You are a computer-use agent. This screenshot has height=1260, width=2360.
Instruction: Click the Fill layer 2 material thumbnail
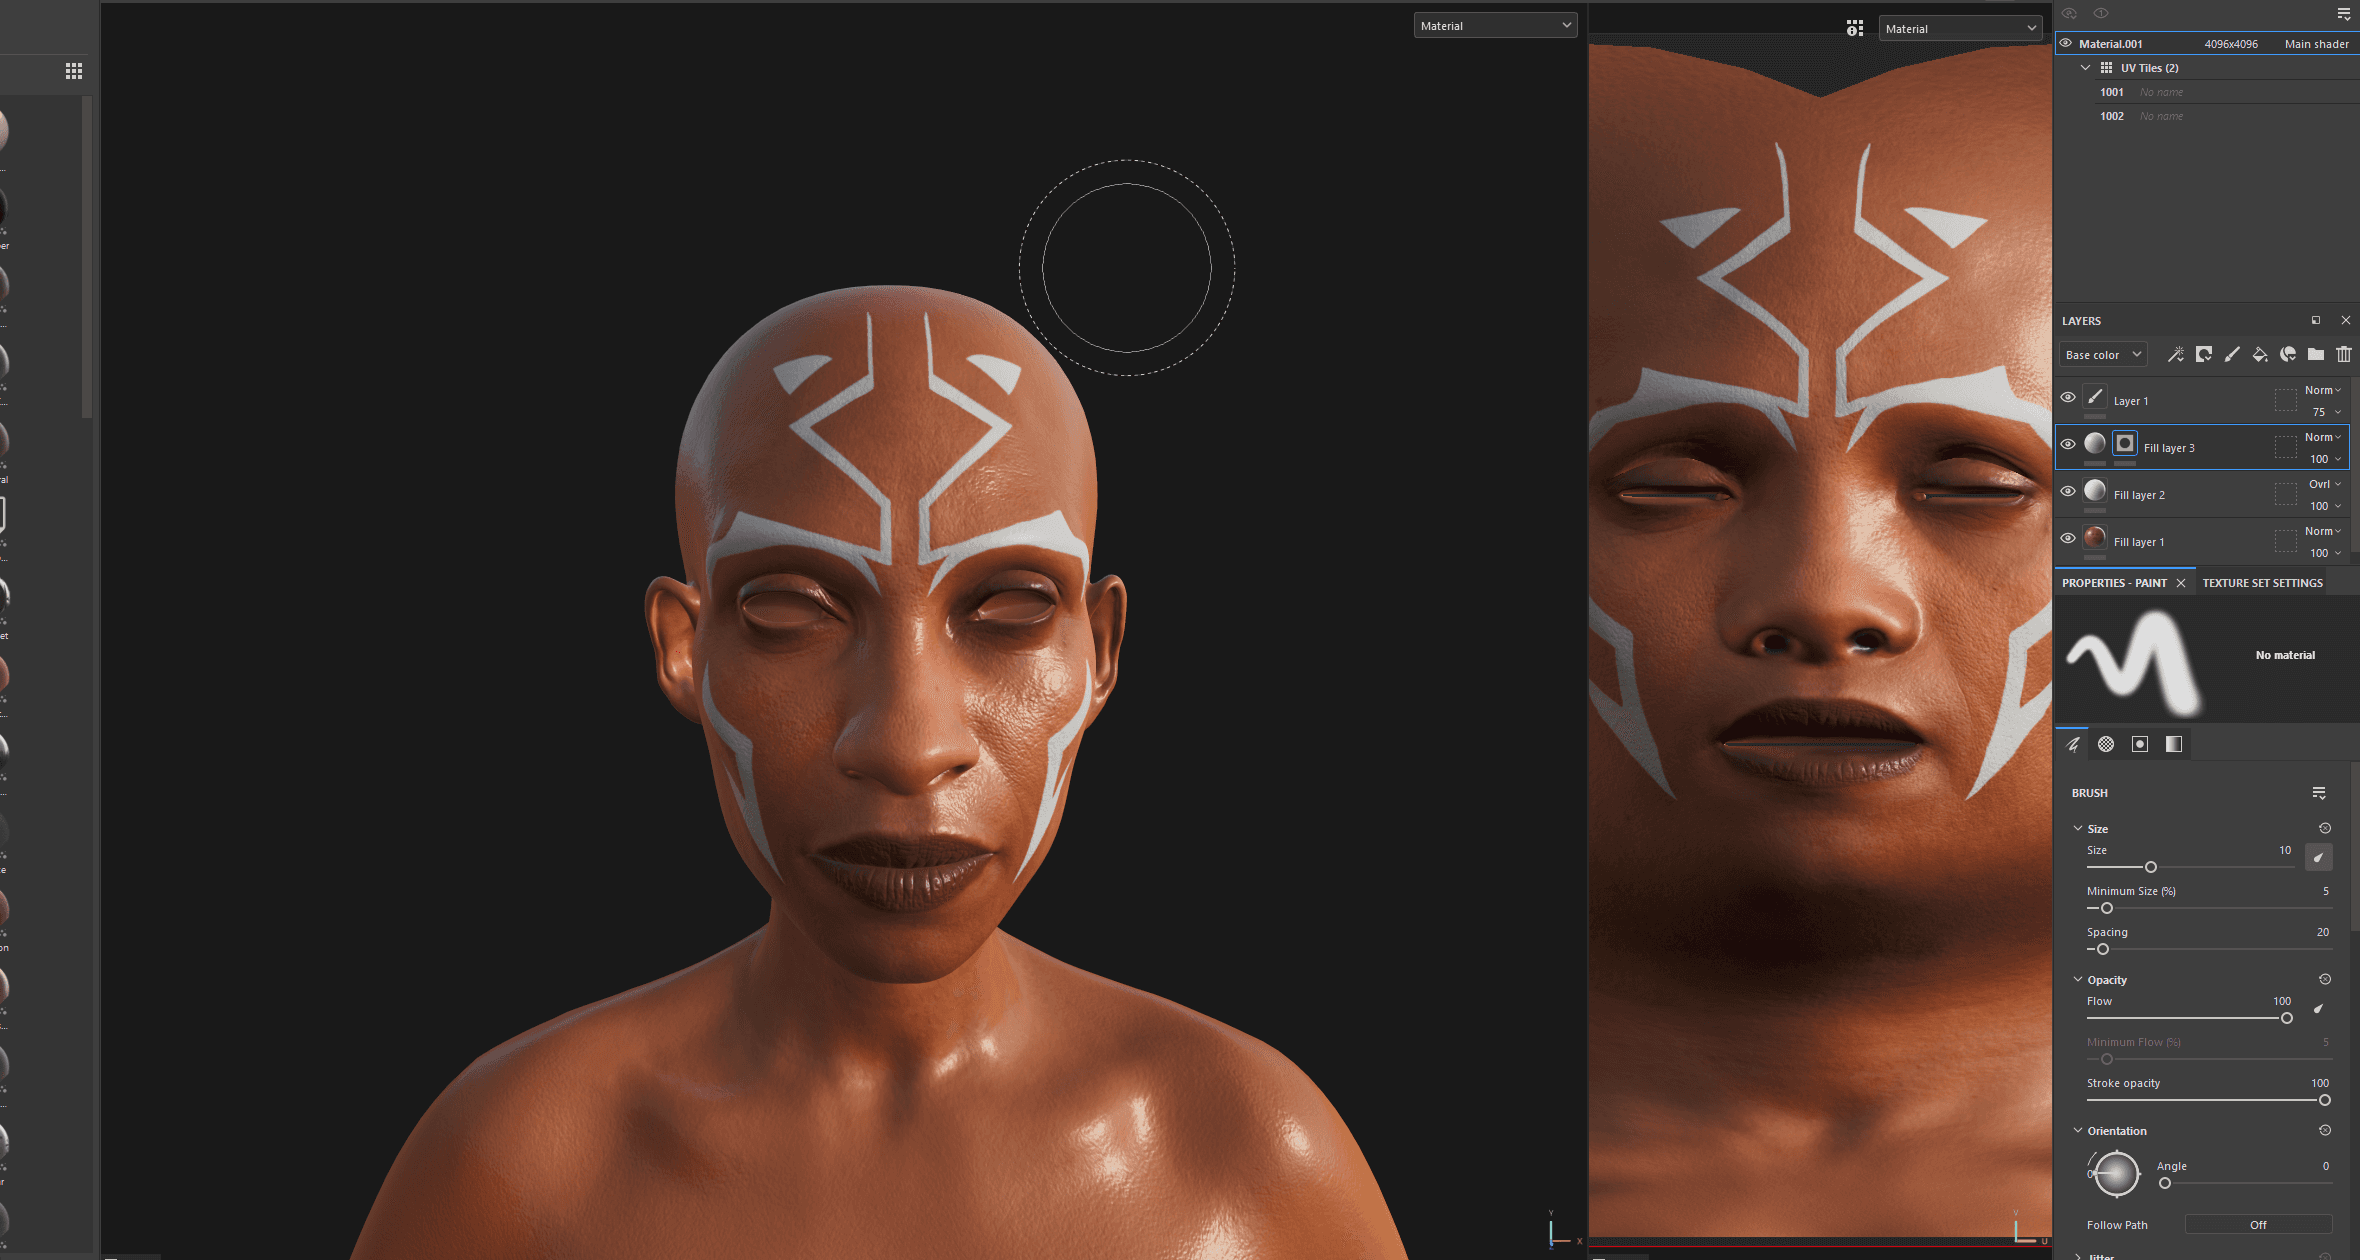2095,491
